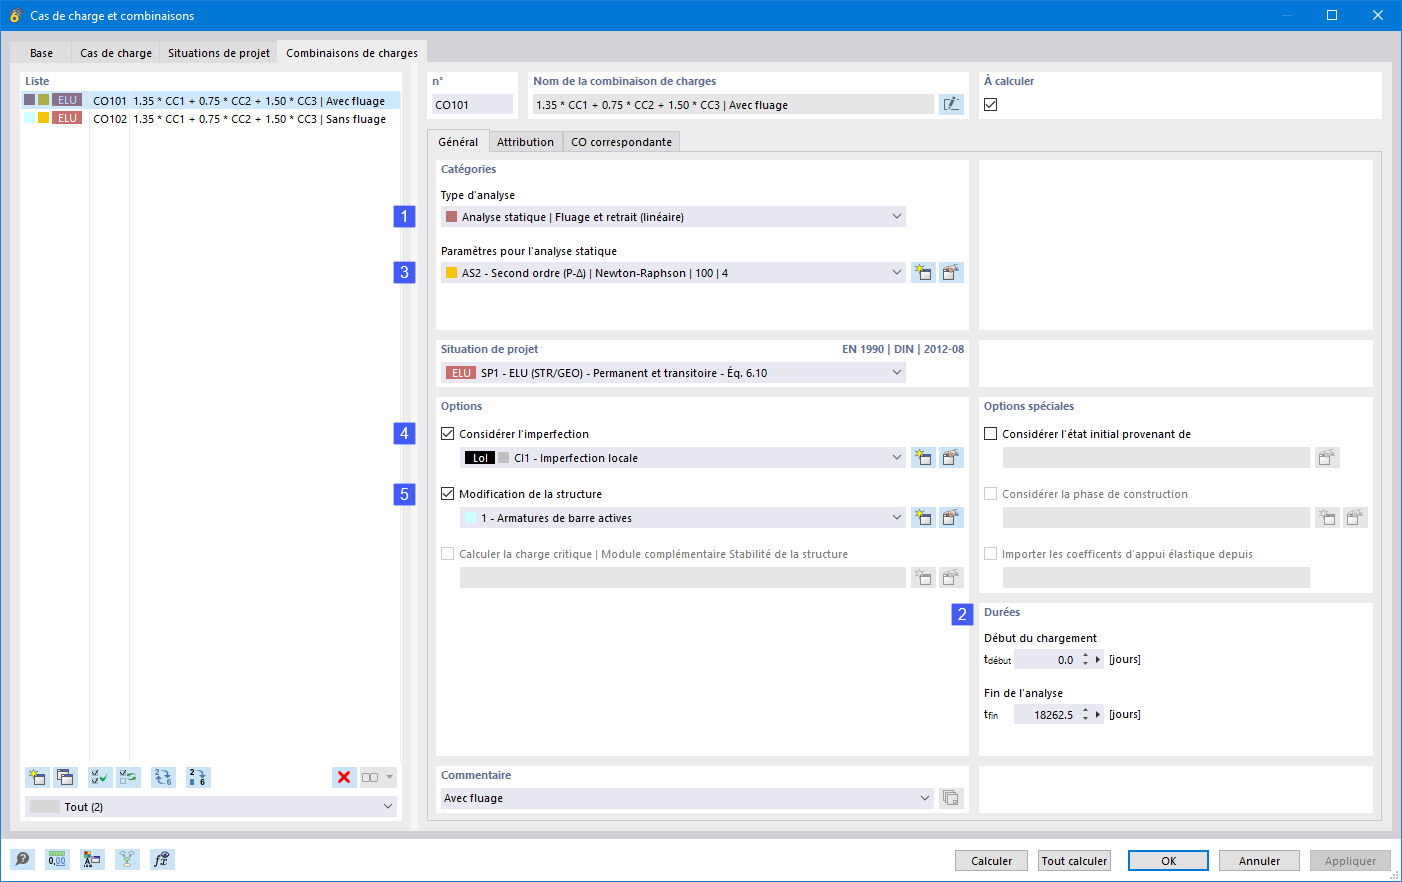Click the numbering order 2-6 icon

(x=198, y=777)
